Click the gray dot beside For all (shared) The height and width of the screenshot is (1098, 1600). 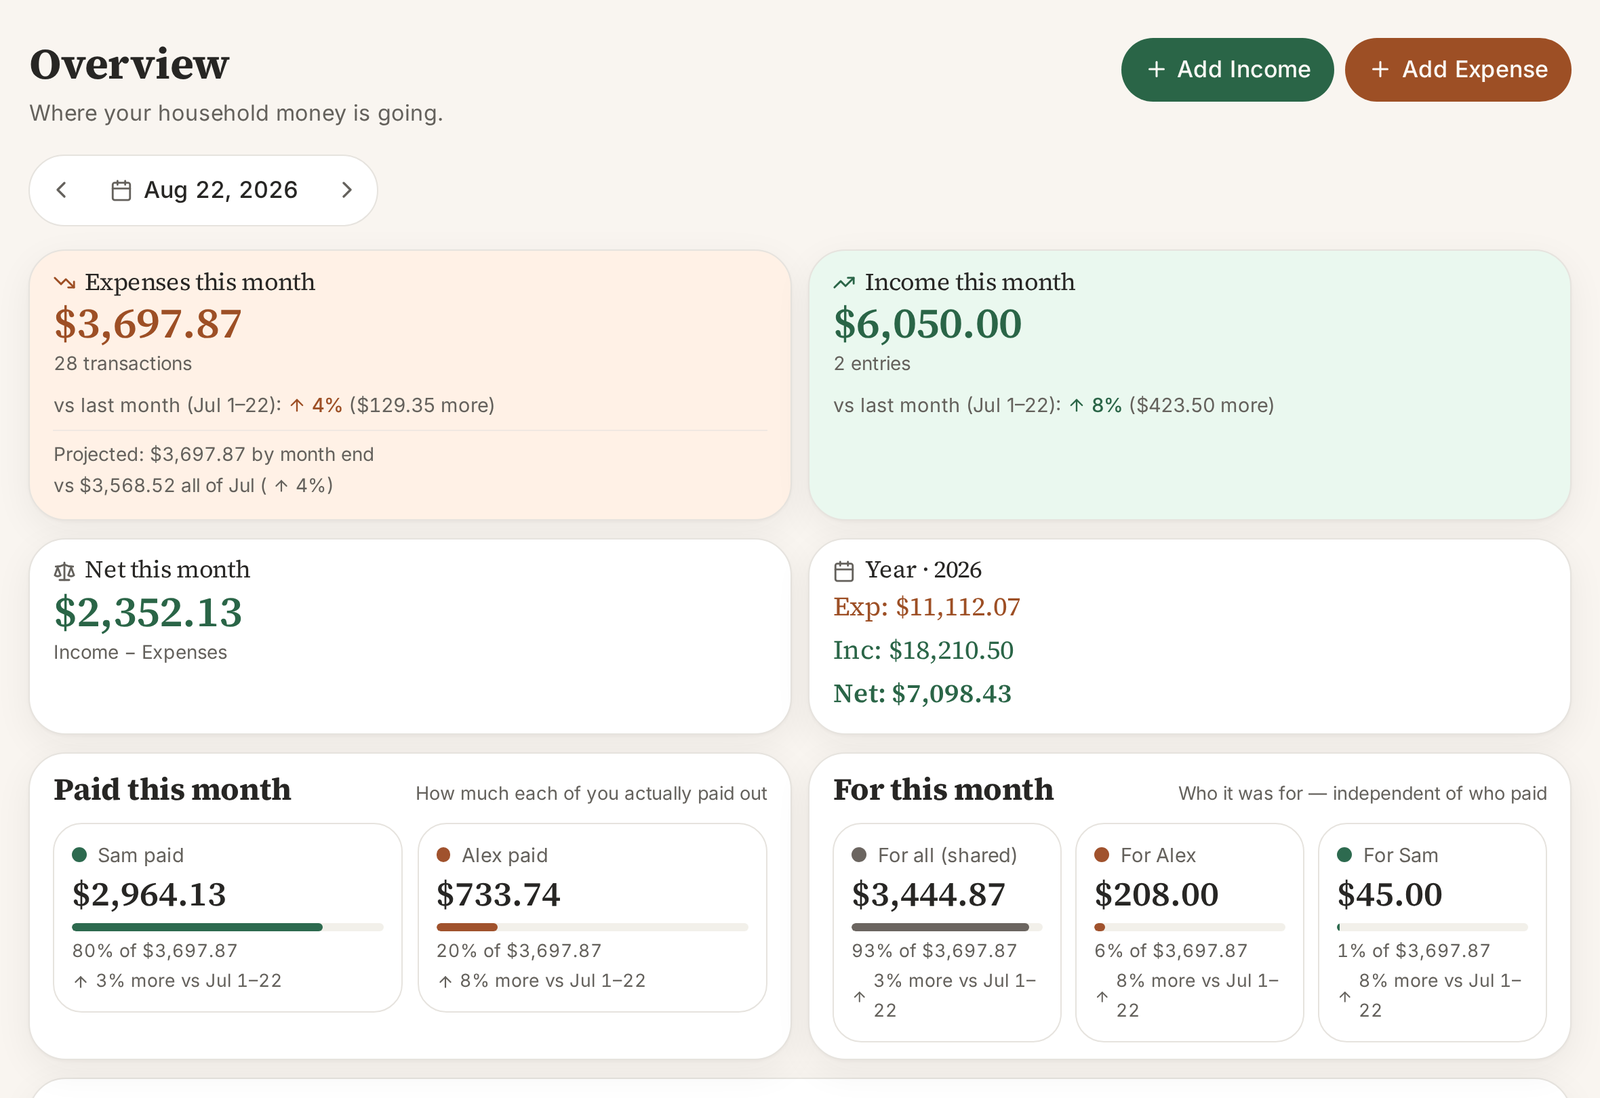coord(859,855)
